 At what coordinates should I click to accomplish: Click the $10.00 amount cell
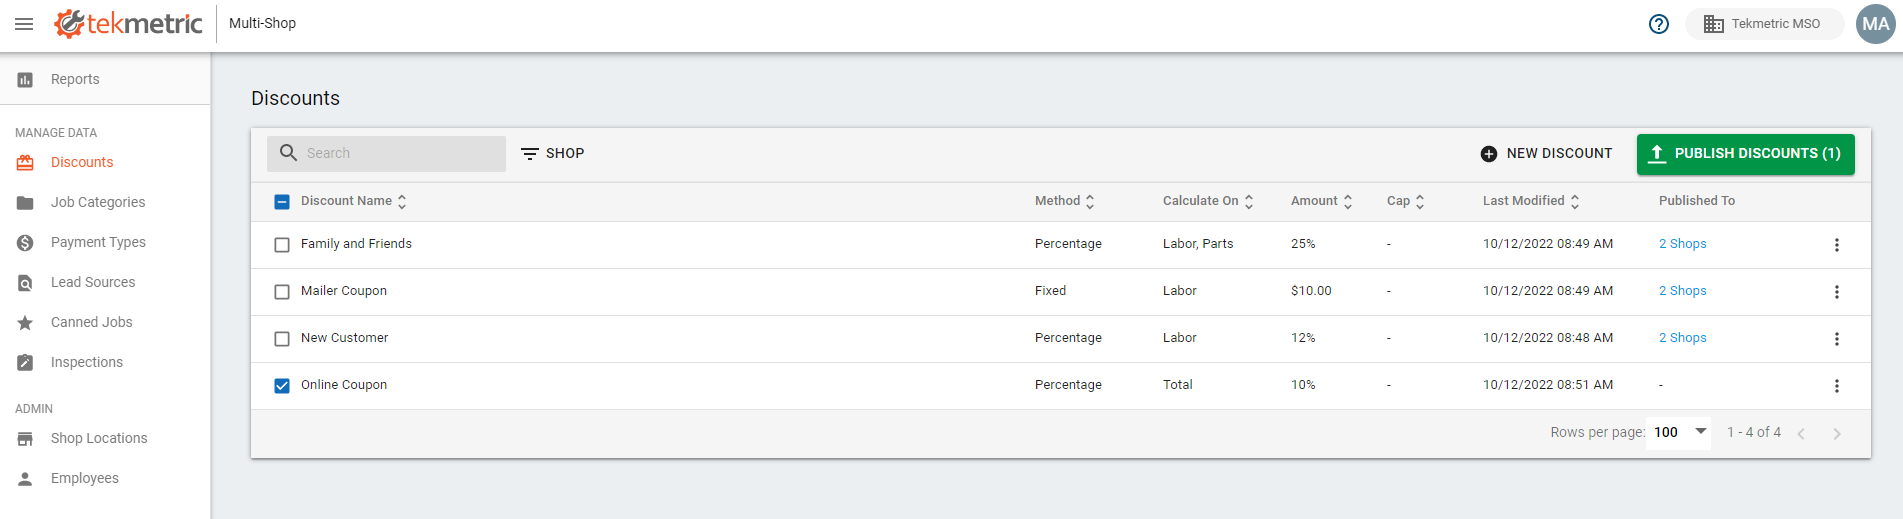(x=1311, y=291)
